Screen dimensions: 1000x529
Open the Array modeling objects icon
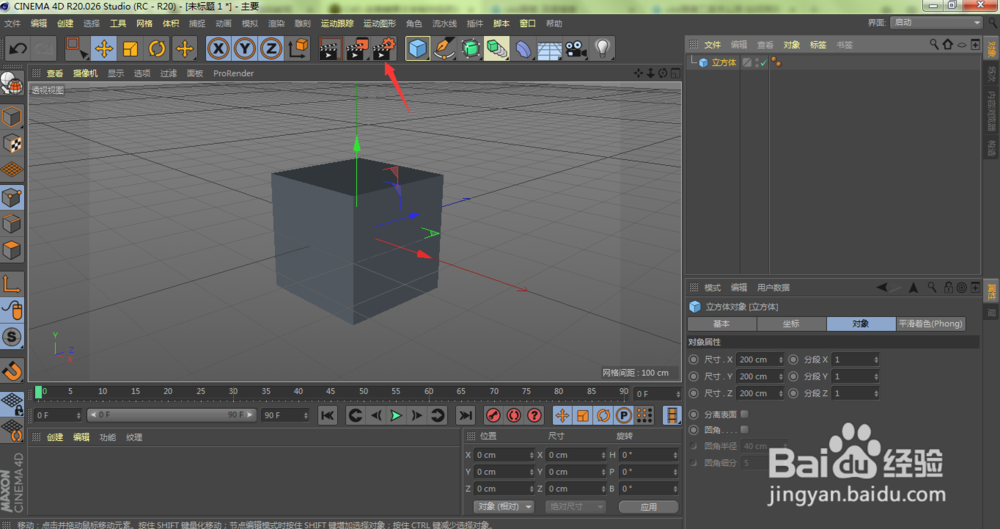(497, 48)
